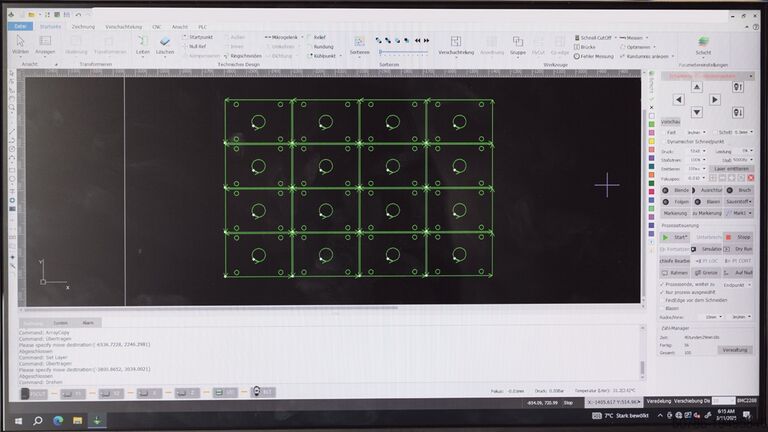Toggle the Dynamischer Schneidpunkt checkbox
768x432 pixels.
[664, 142]
